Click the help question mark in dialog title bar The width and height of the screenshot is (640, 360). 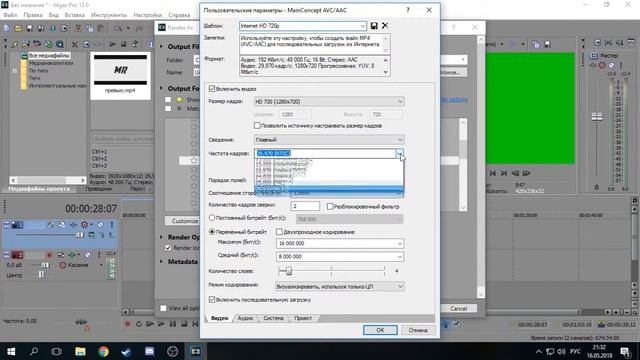[x=408, y=10]
